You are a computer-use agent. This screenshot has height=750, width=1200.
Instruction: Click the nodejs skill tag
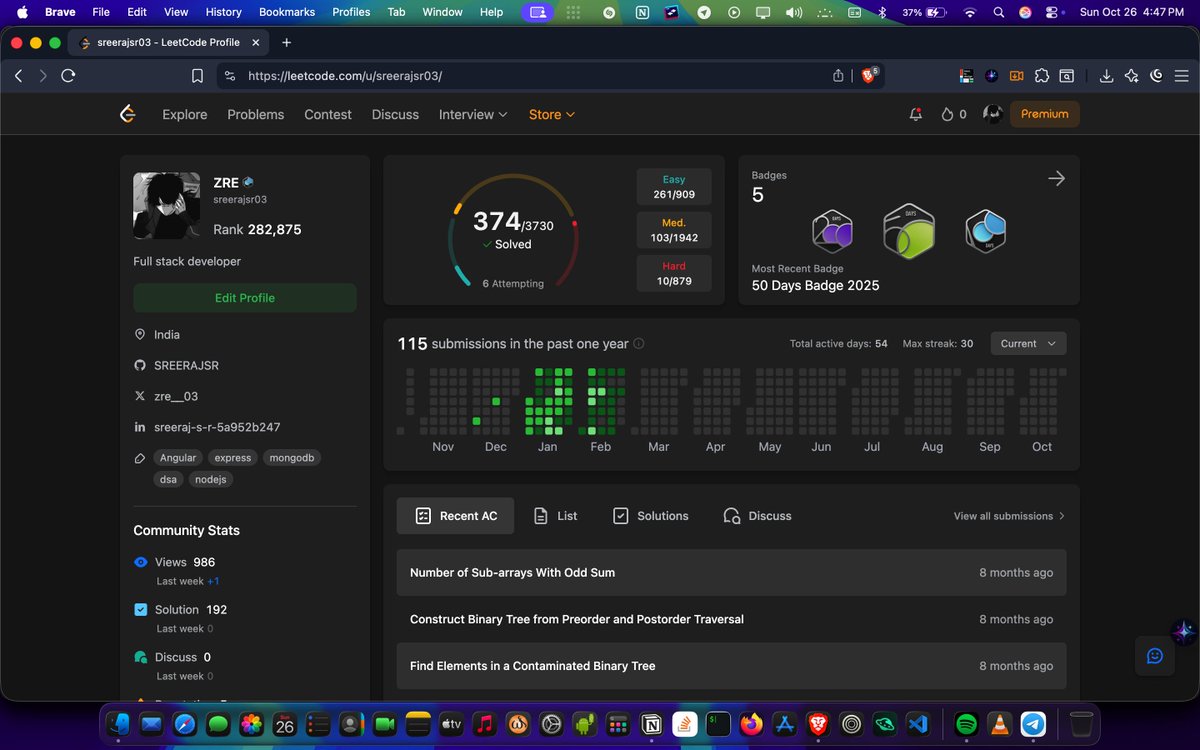(x=211, y=480)
